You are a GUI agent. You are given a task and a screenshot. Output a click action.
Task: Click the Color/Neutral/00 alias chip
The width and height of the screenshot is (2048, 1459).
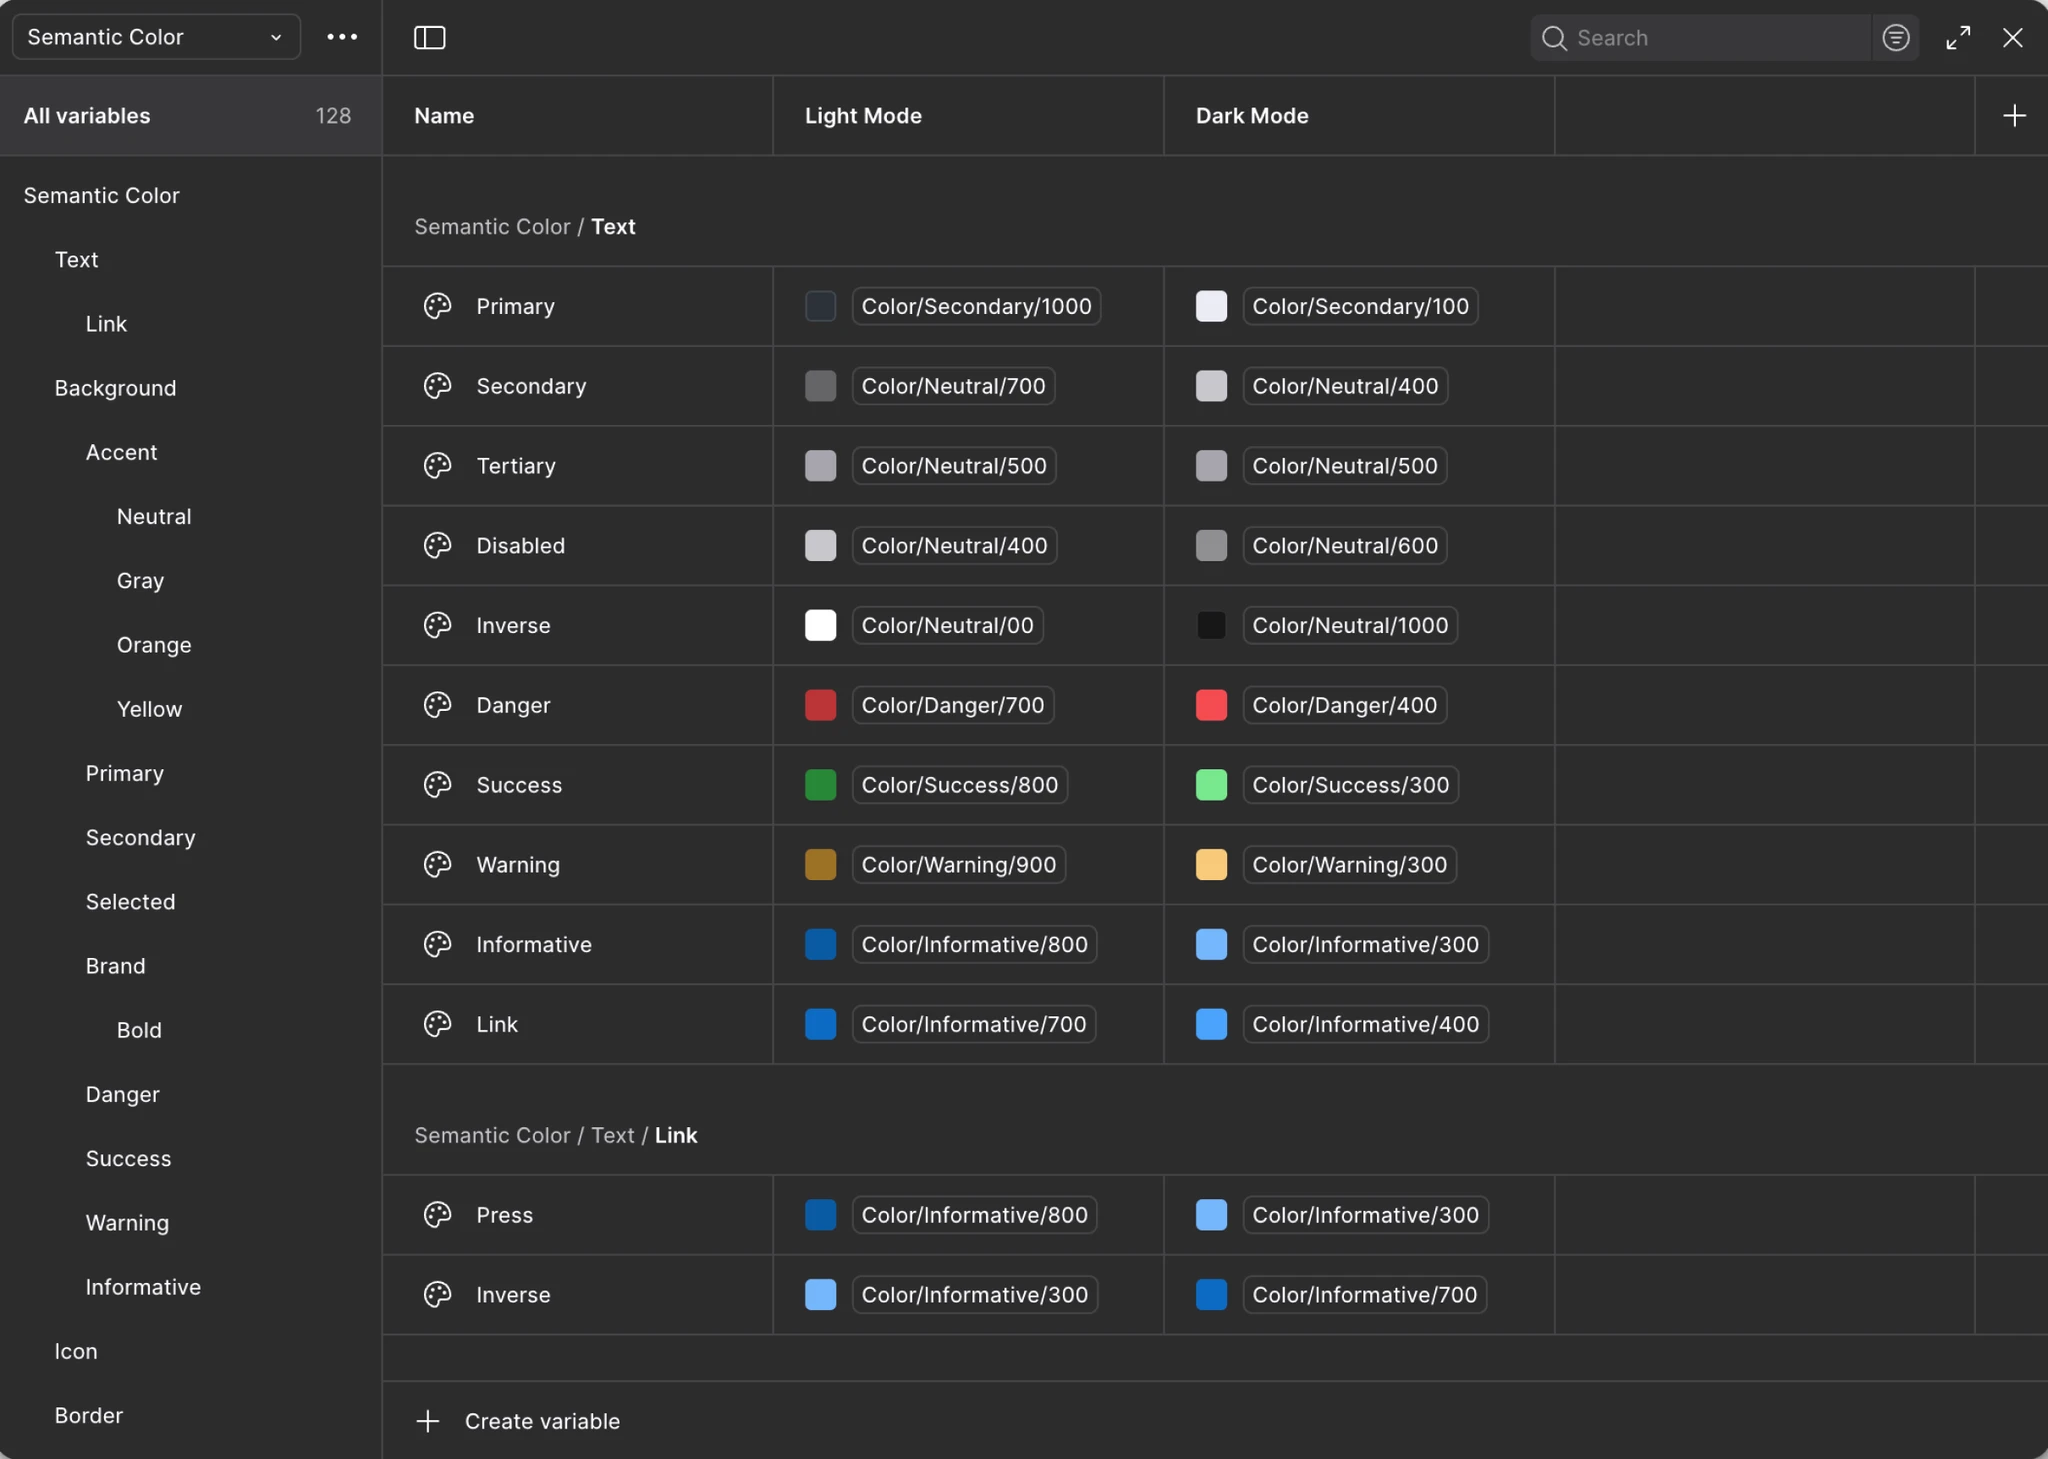(947, 625)
